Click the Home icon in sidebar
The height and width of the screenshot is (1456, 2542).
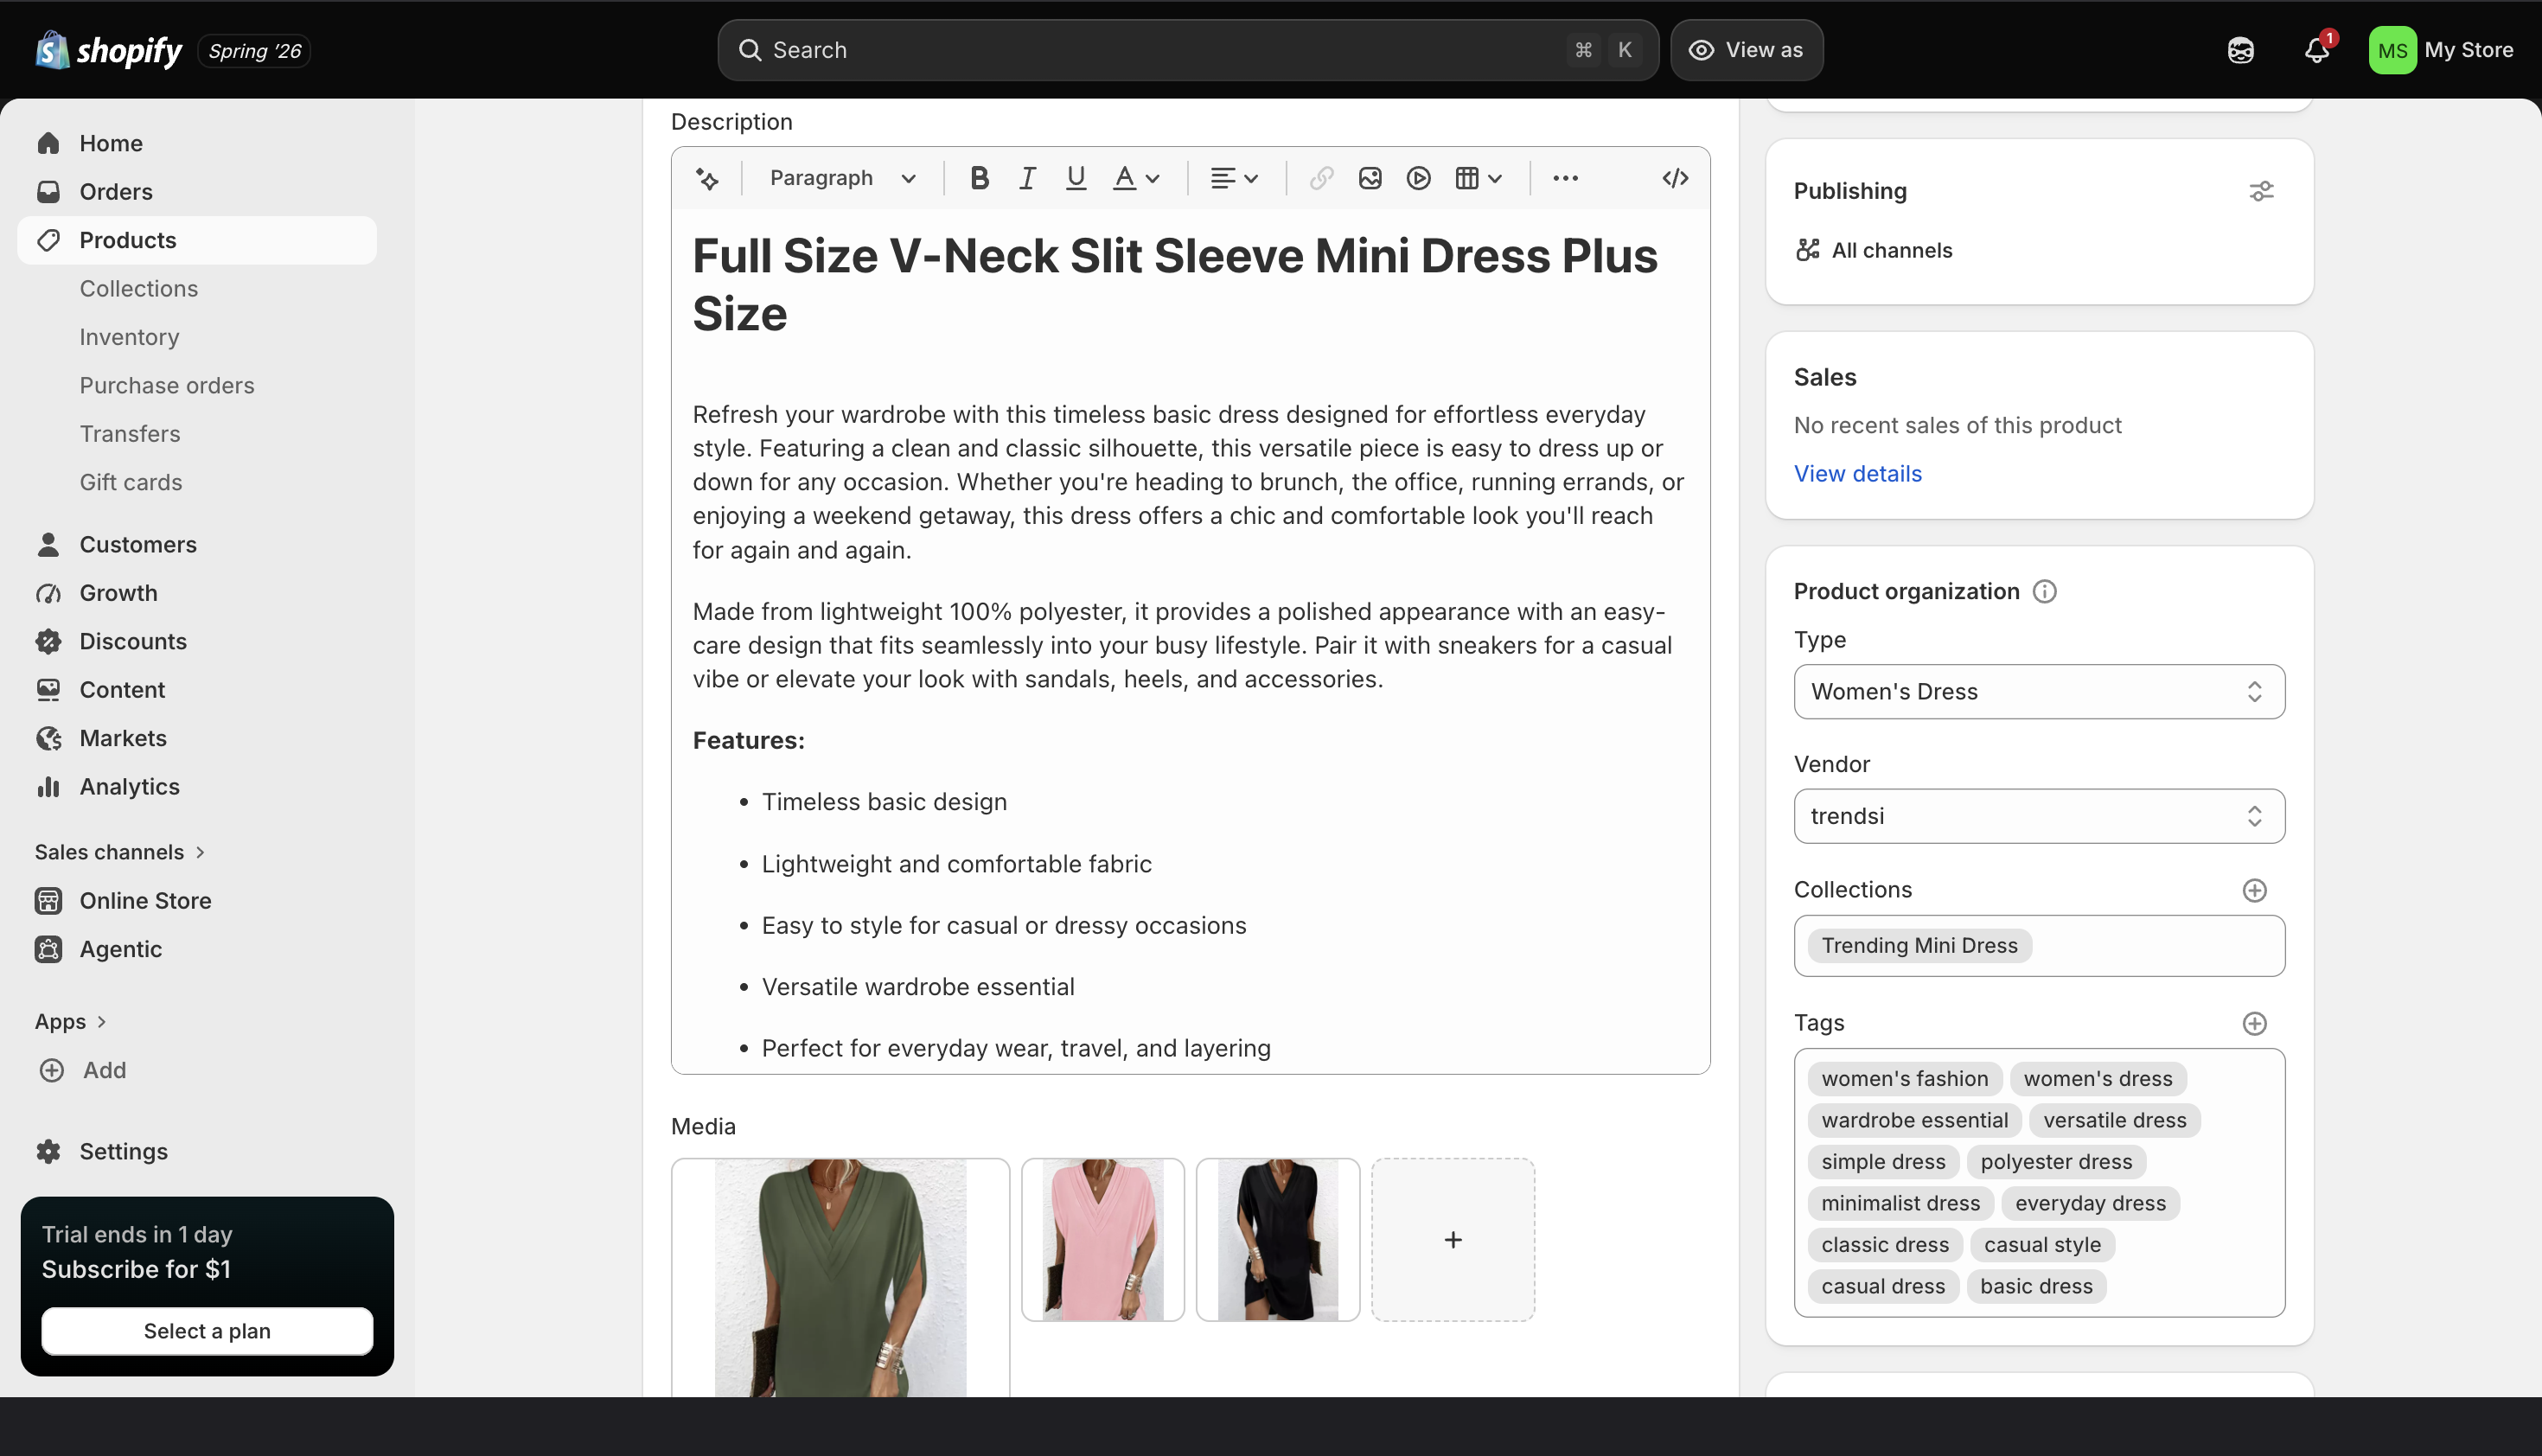pos(48,143)
